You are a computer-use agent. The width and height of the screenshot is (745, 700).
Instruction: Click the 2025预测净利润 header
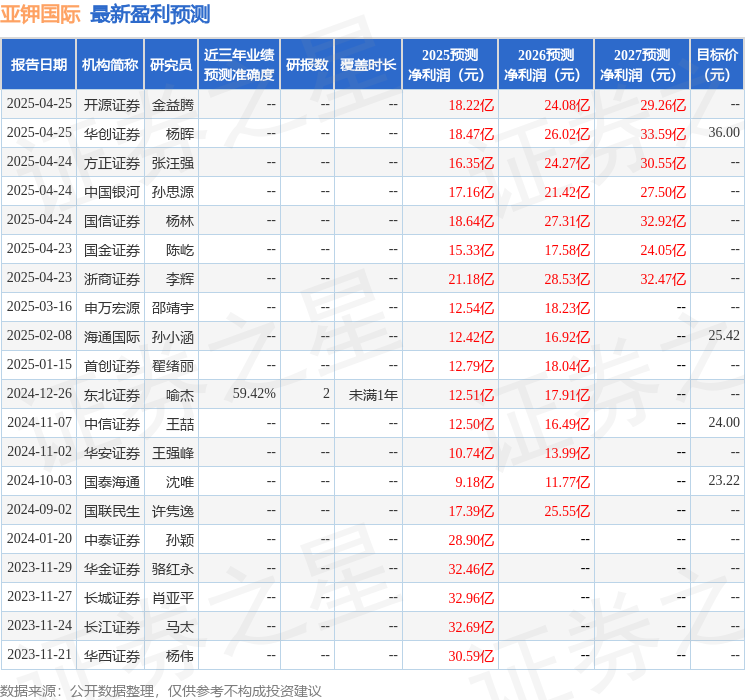[450, 65]
